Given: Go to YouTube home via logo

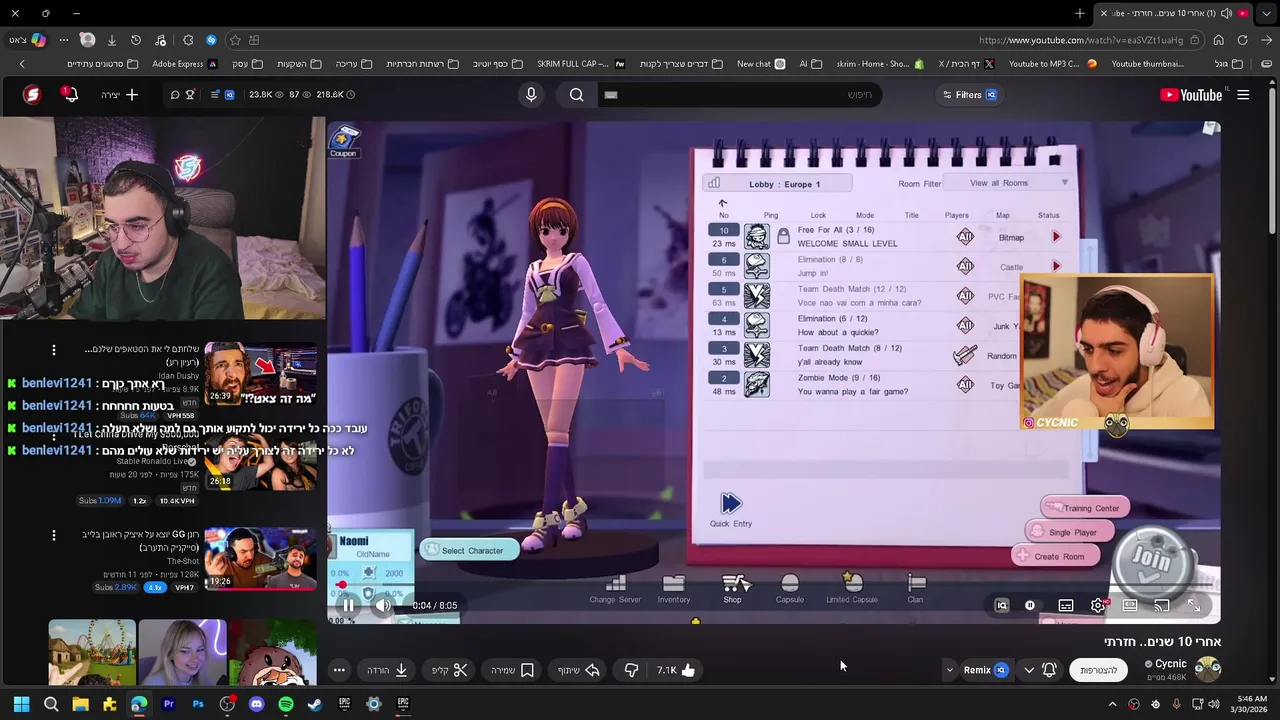Looking at the screenshot, I should pos(1191,95).
